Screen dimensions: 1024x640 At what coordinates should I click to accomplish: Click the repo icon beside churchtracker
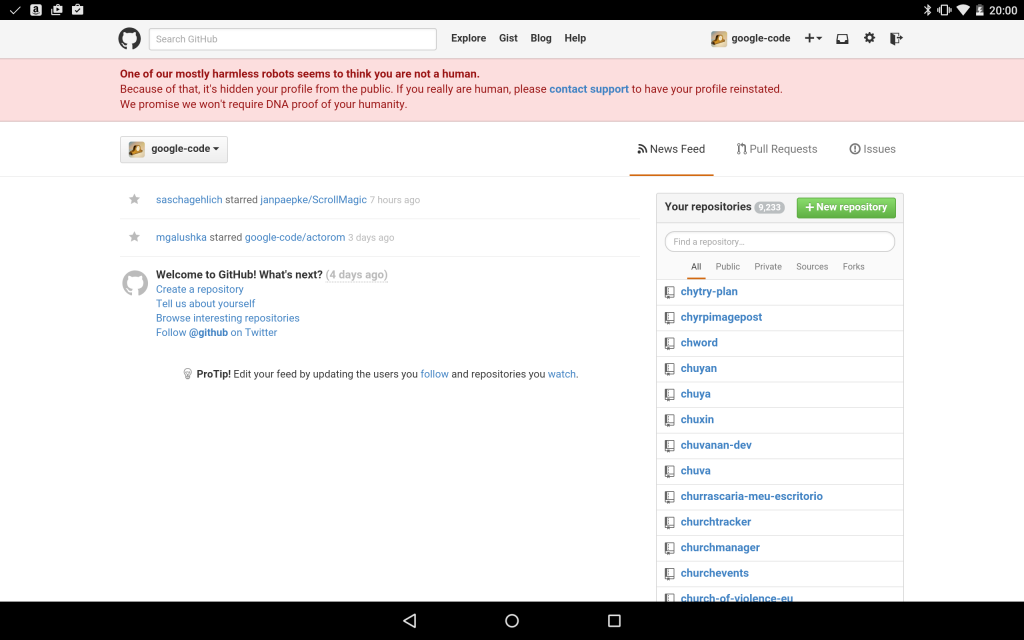[669, 522]
